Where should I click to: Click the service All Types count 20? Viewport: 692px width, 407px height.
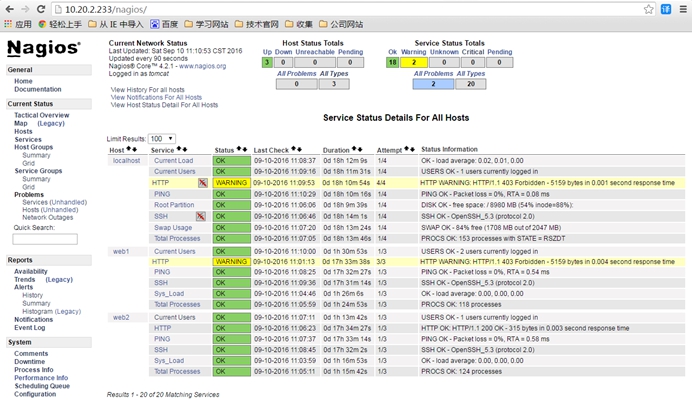[471, 84]
